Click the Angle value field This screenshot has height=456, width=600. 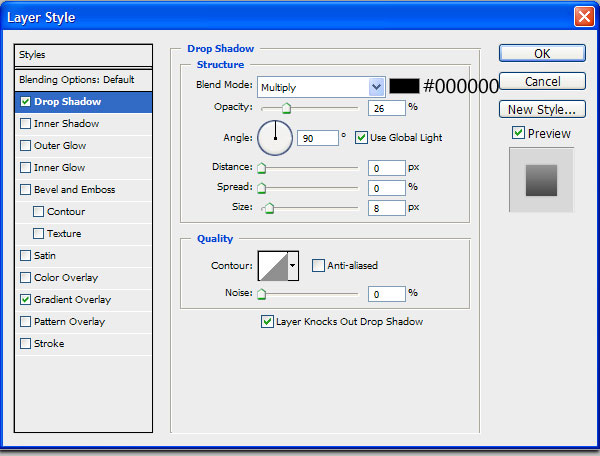(318, 138)
